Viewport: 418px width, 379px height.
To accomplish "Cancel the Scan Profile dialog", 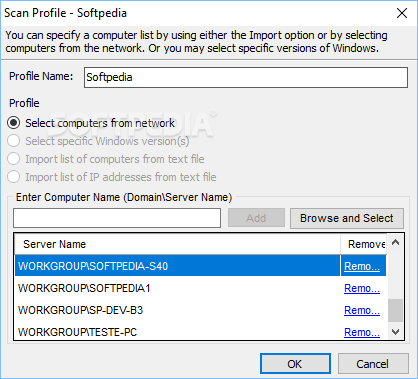I will coord(373,364).
